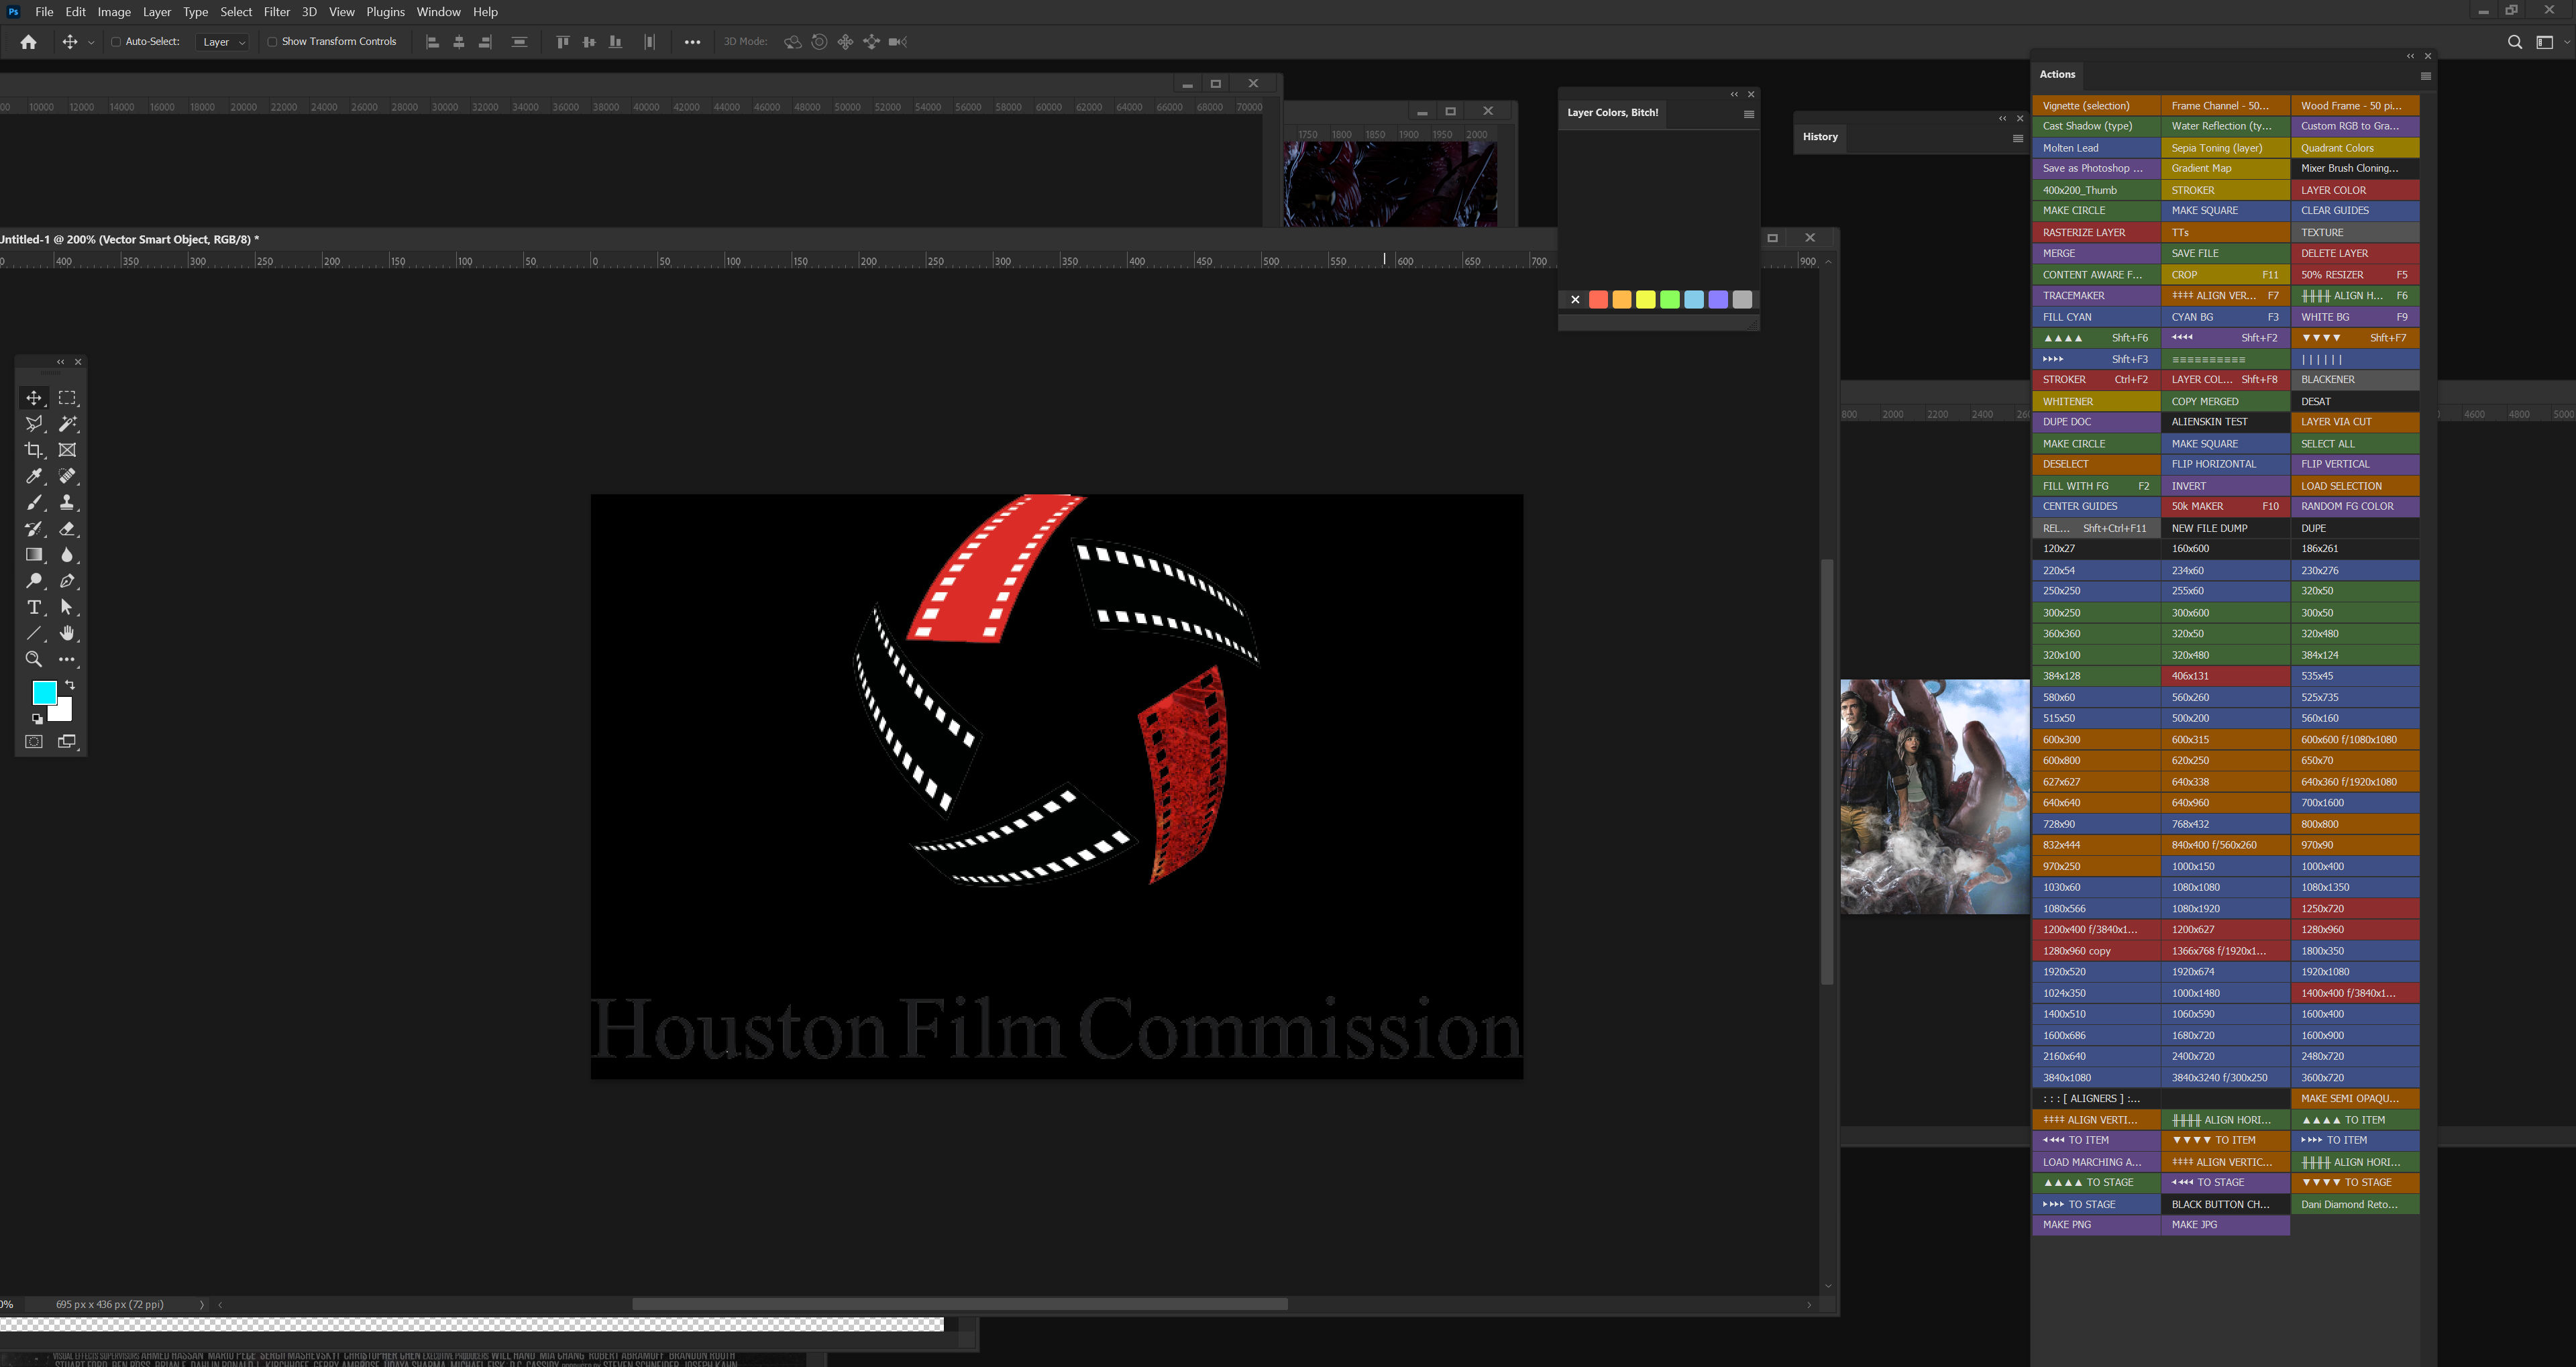Click the cyan foreground color swatch
This screenshot has height=1367, width=2576.
pyautogui.click(x=44, y=693)
